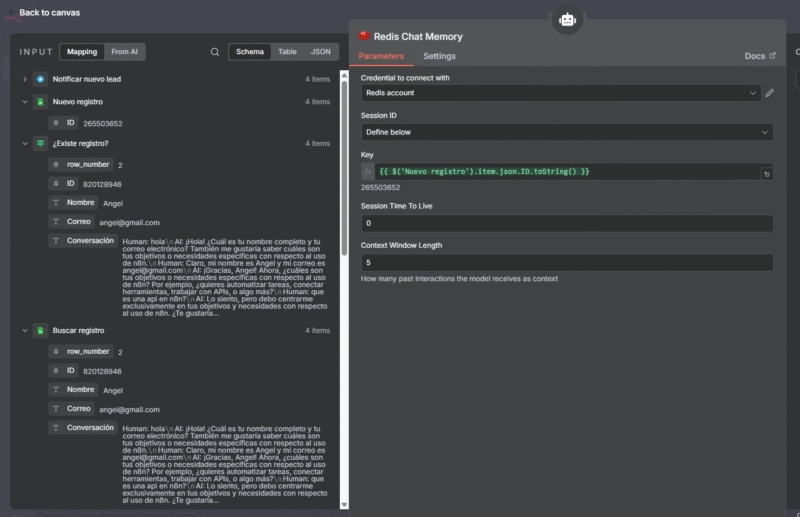
Task: Click the robot agent icon at the top
Action: [566, 19]
